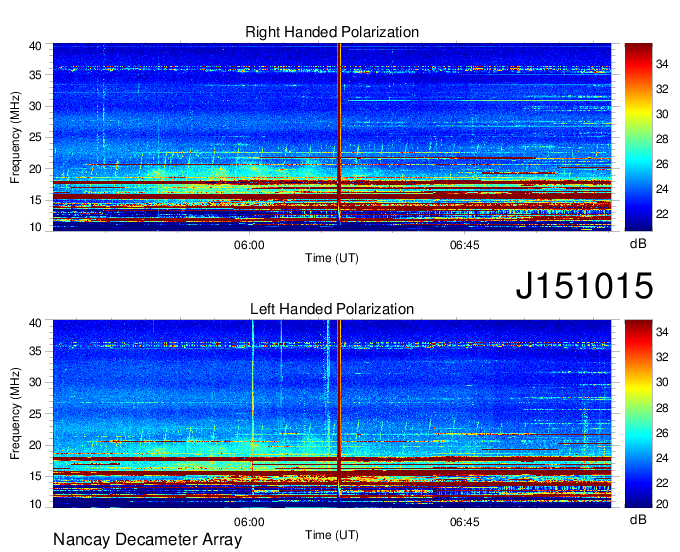
Task: Select the J151015 observation label
Action: coord(584,285)
